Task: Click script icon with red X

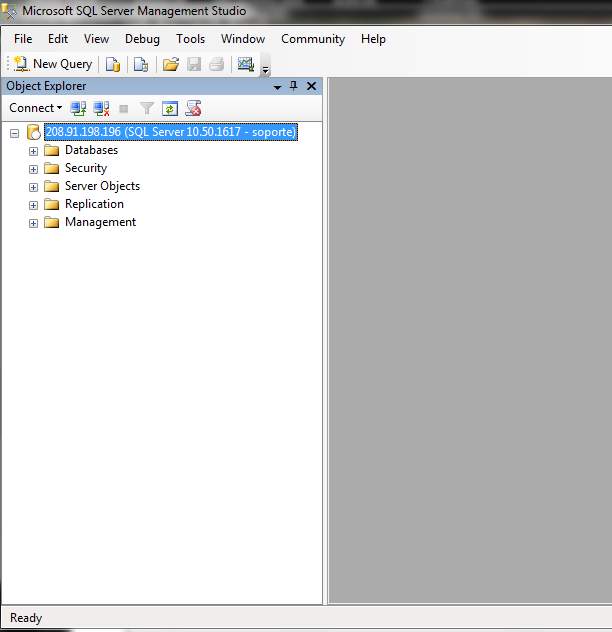Action: point(193,108)
